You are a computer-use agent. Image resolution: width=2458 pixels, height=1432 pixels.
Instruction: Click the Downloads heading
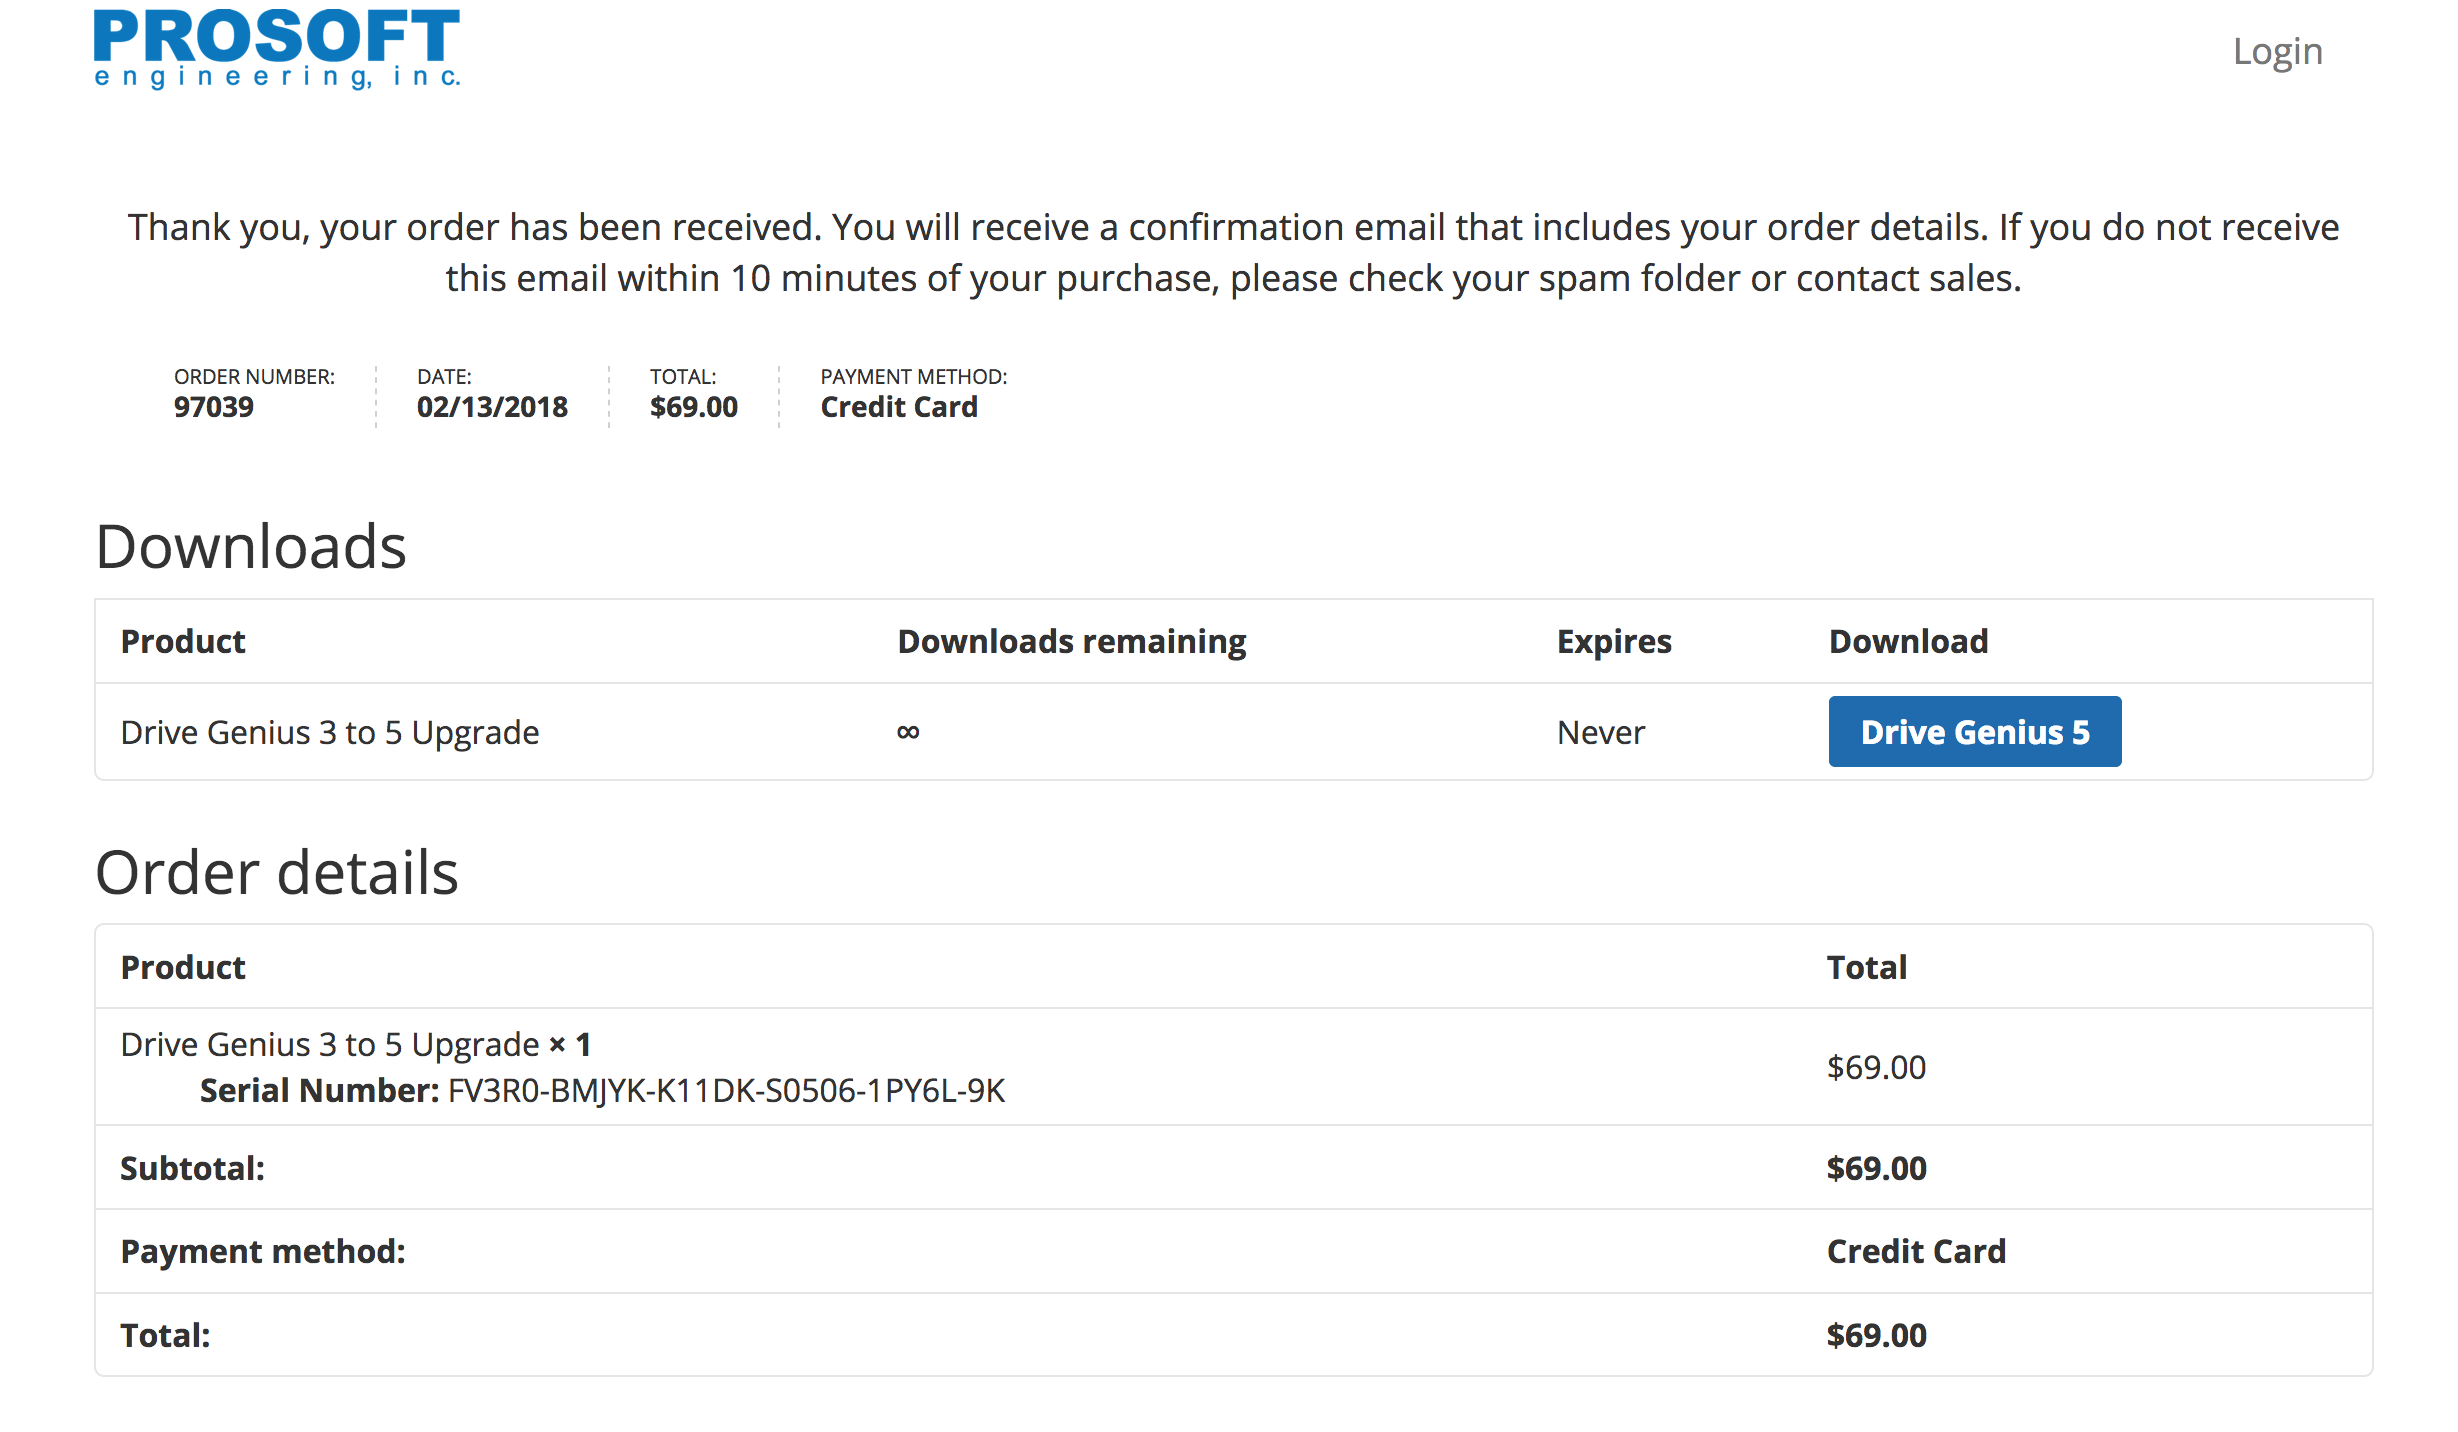point(251,547)
